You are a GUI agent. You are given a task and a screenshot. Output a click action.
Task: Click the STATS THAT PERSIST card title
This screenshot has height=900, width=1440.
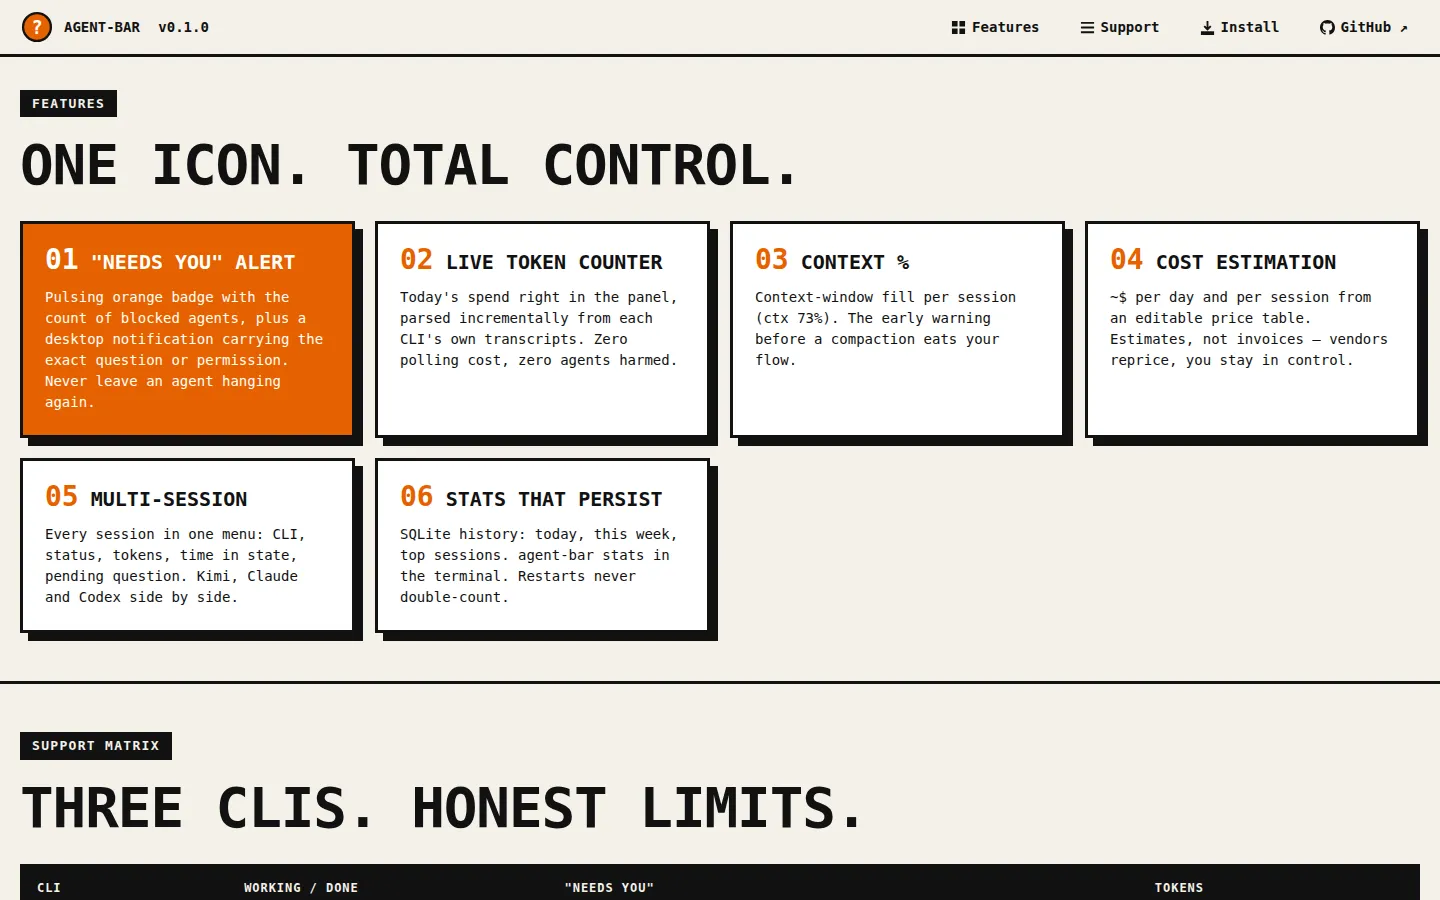tap(554, 499)
